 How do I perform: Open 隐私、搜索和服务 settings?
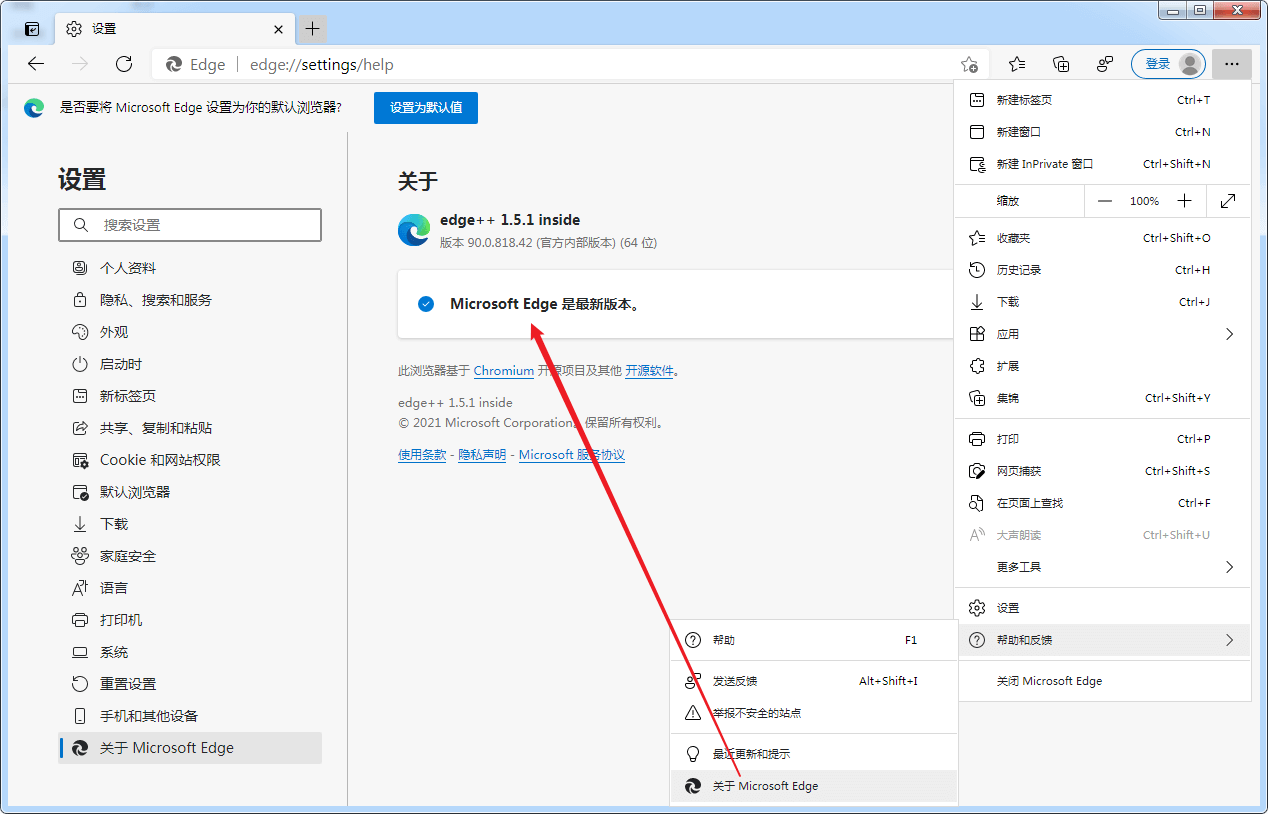tap(190, 300)
